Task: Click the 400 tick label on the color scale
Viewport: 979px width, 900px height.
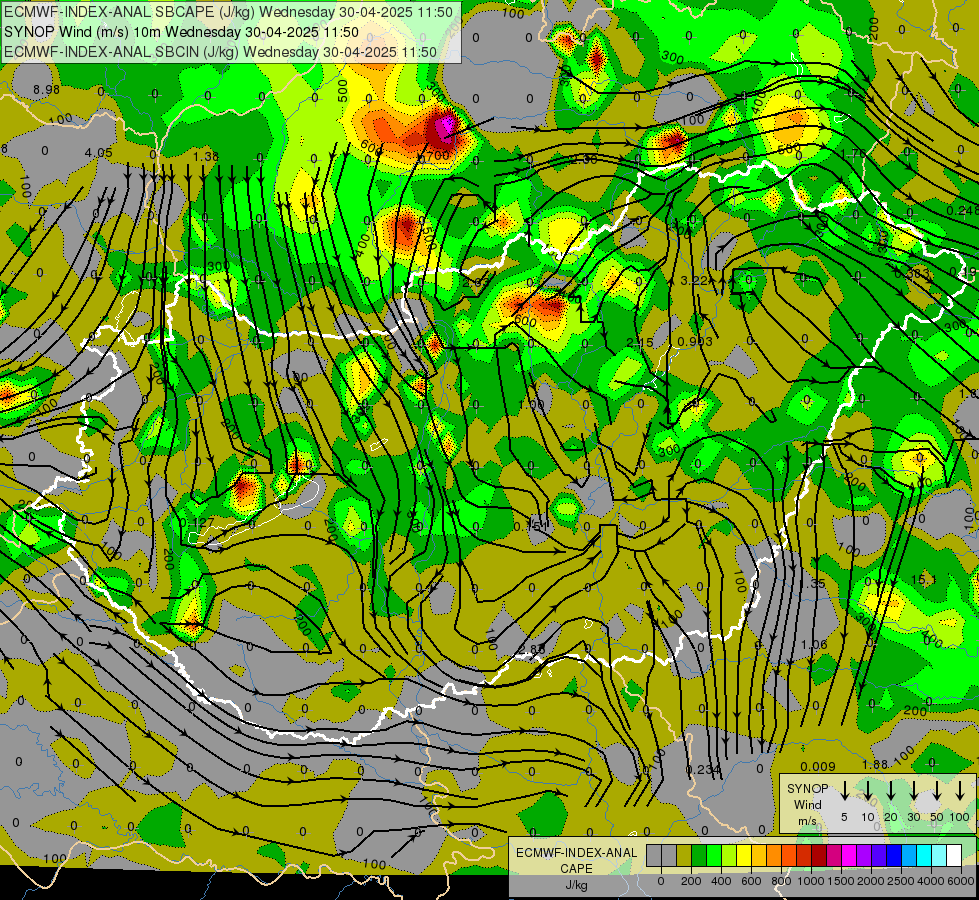Action: [x=721, y=881]
